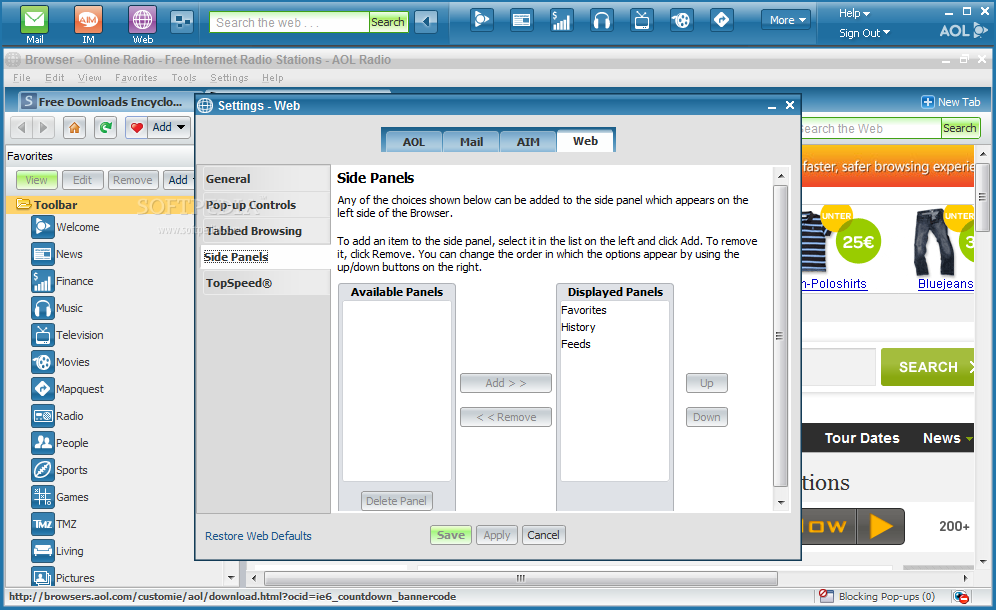This screenshot has width=996, height=610.
Task: Switch to the Mail settings tab
Action: tap(471, 142)
